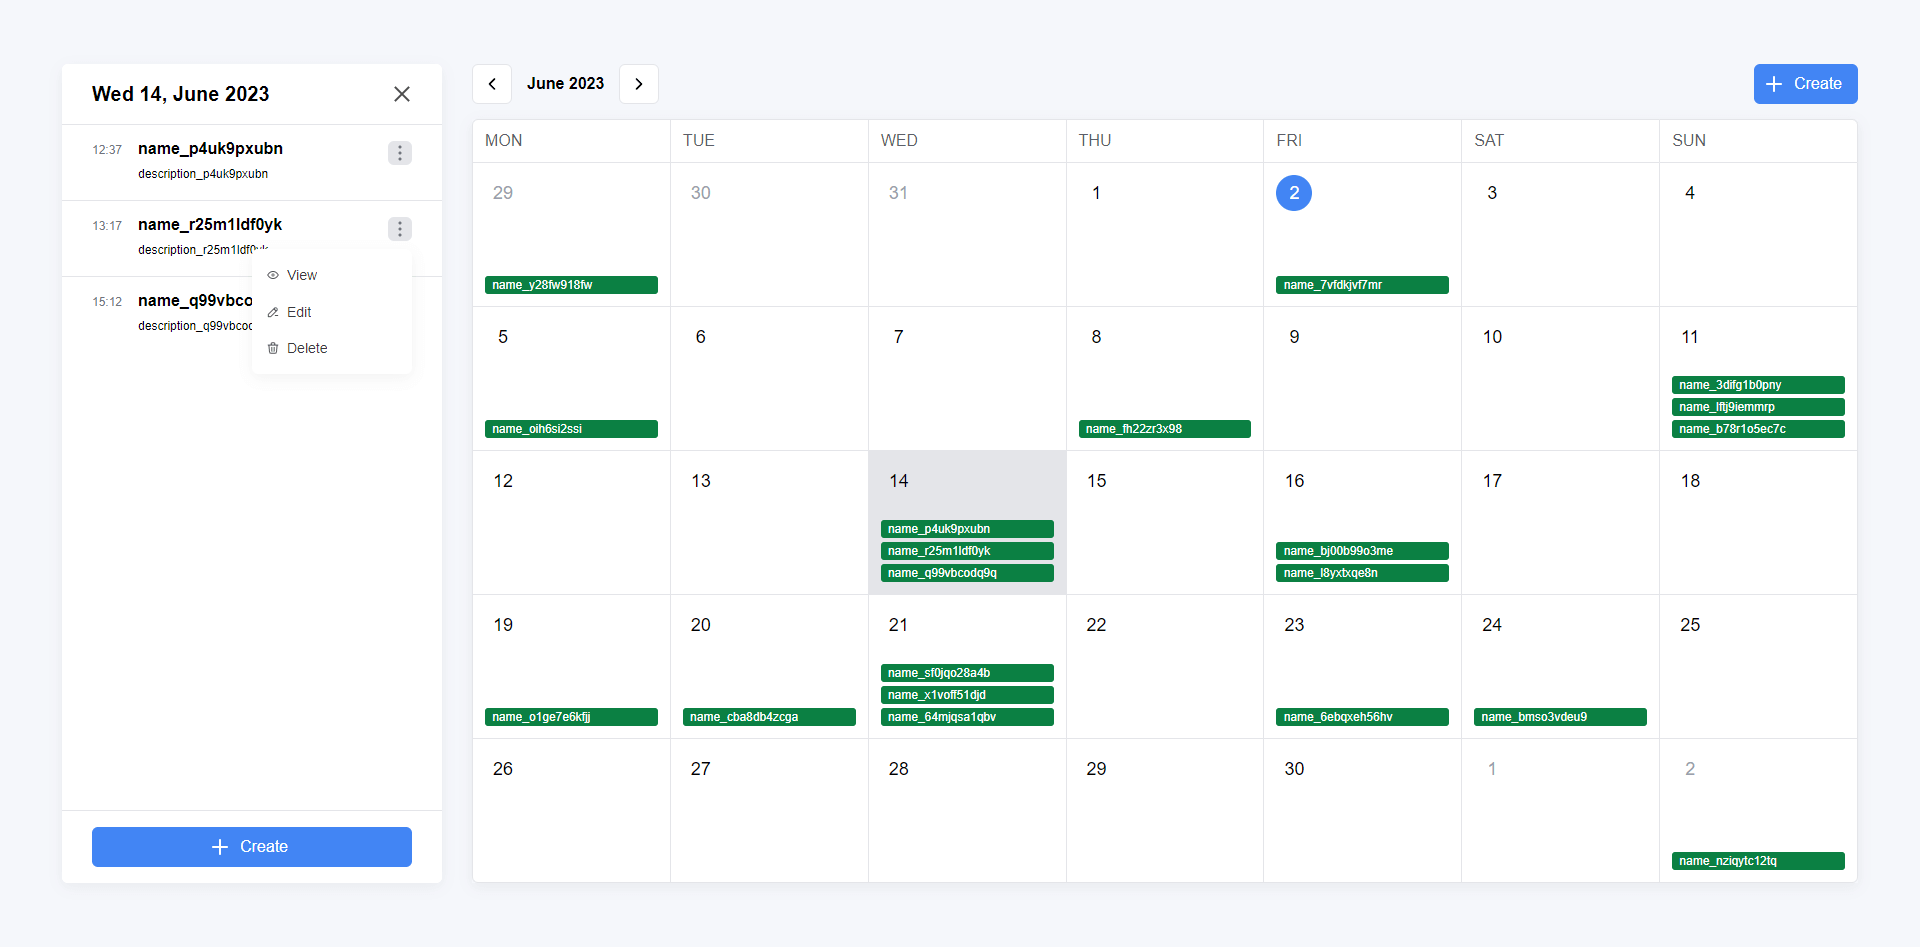Open event name_bj00b99o3me on June 16

pos(1361,551)
